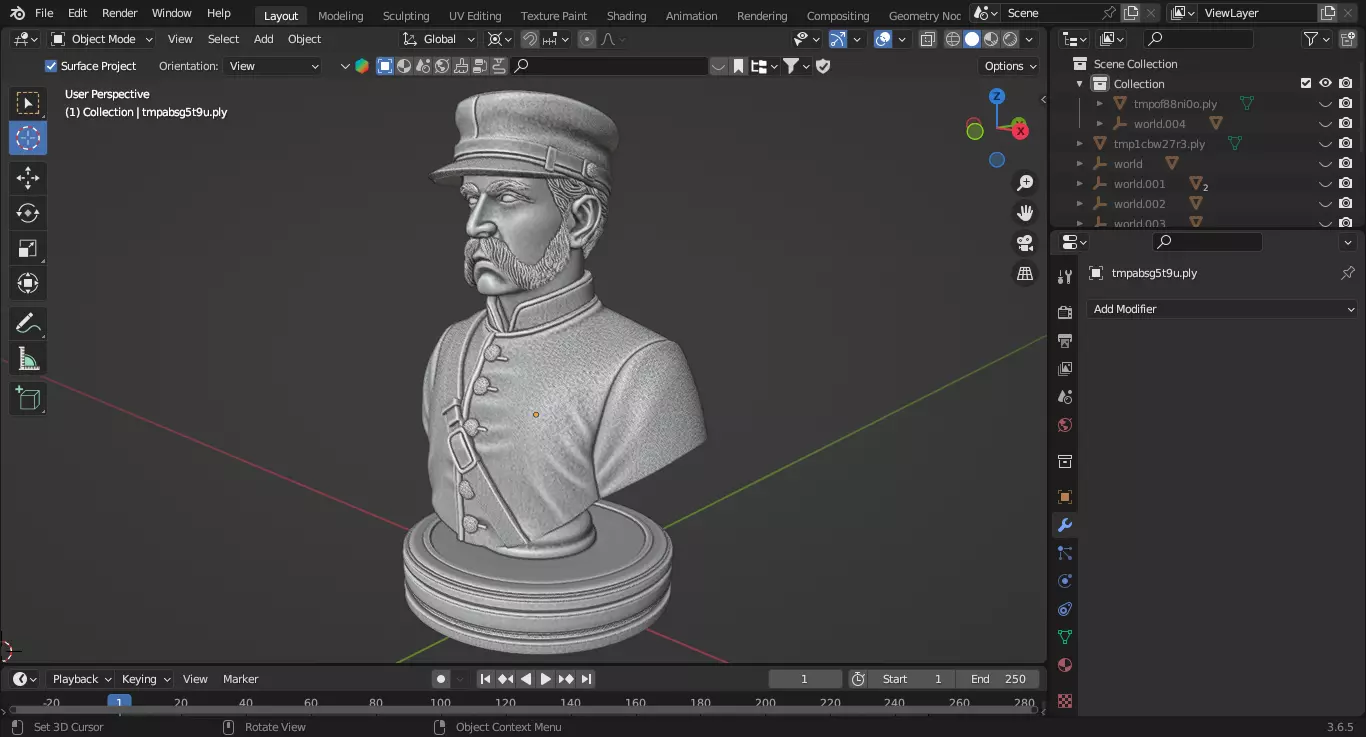1366x737 pixels.
Task: Open the World properties tab
Action: 1065,425
